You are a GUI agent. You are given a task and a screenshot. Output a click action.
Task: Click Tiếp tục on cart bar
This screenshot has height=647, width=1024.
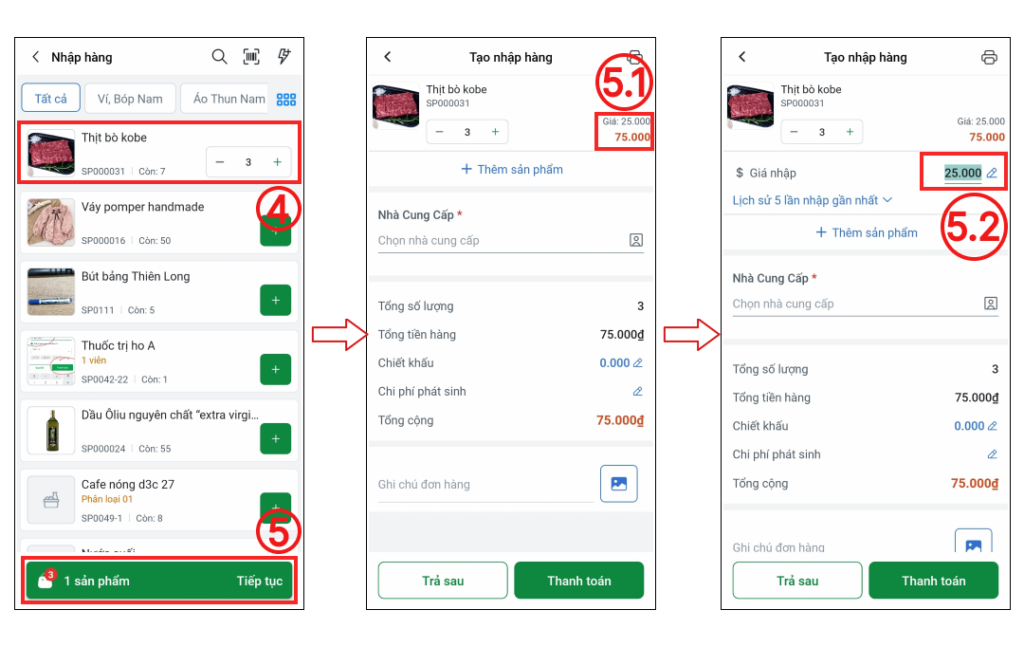[259, 581]
